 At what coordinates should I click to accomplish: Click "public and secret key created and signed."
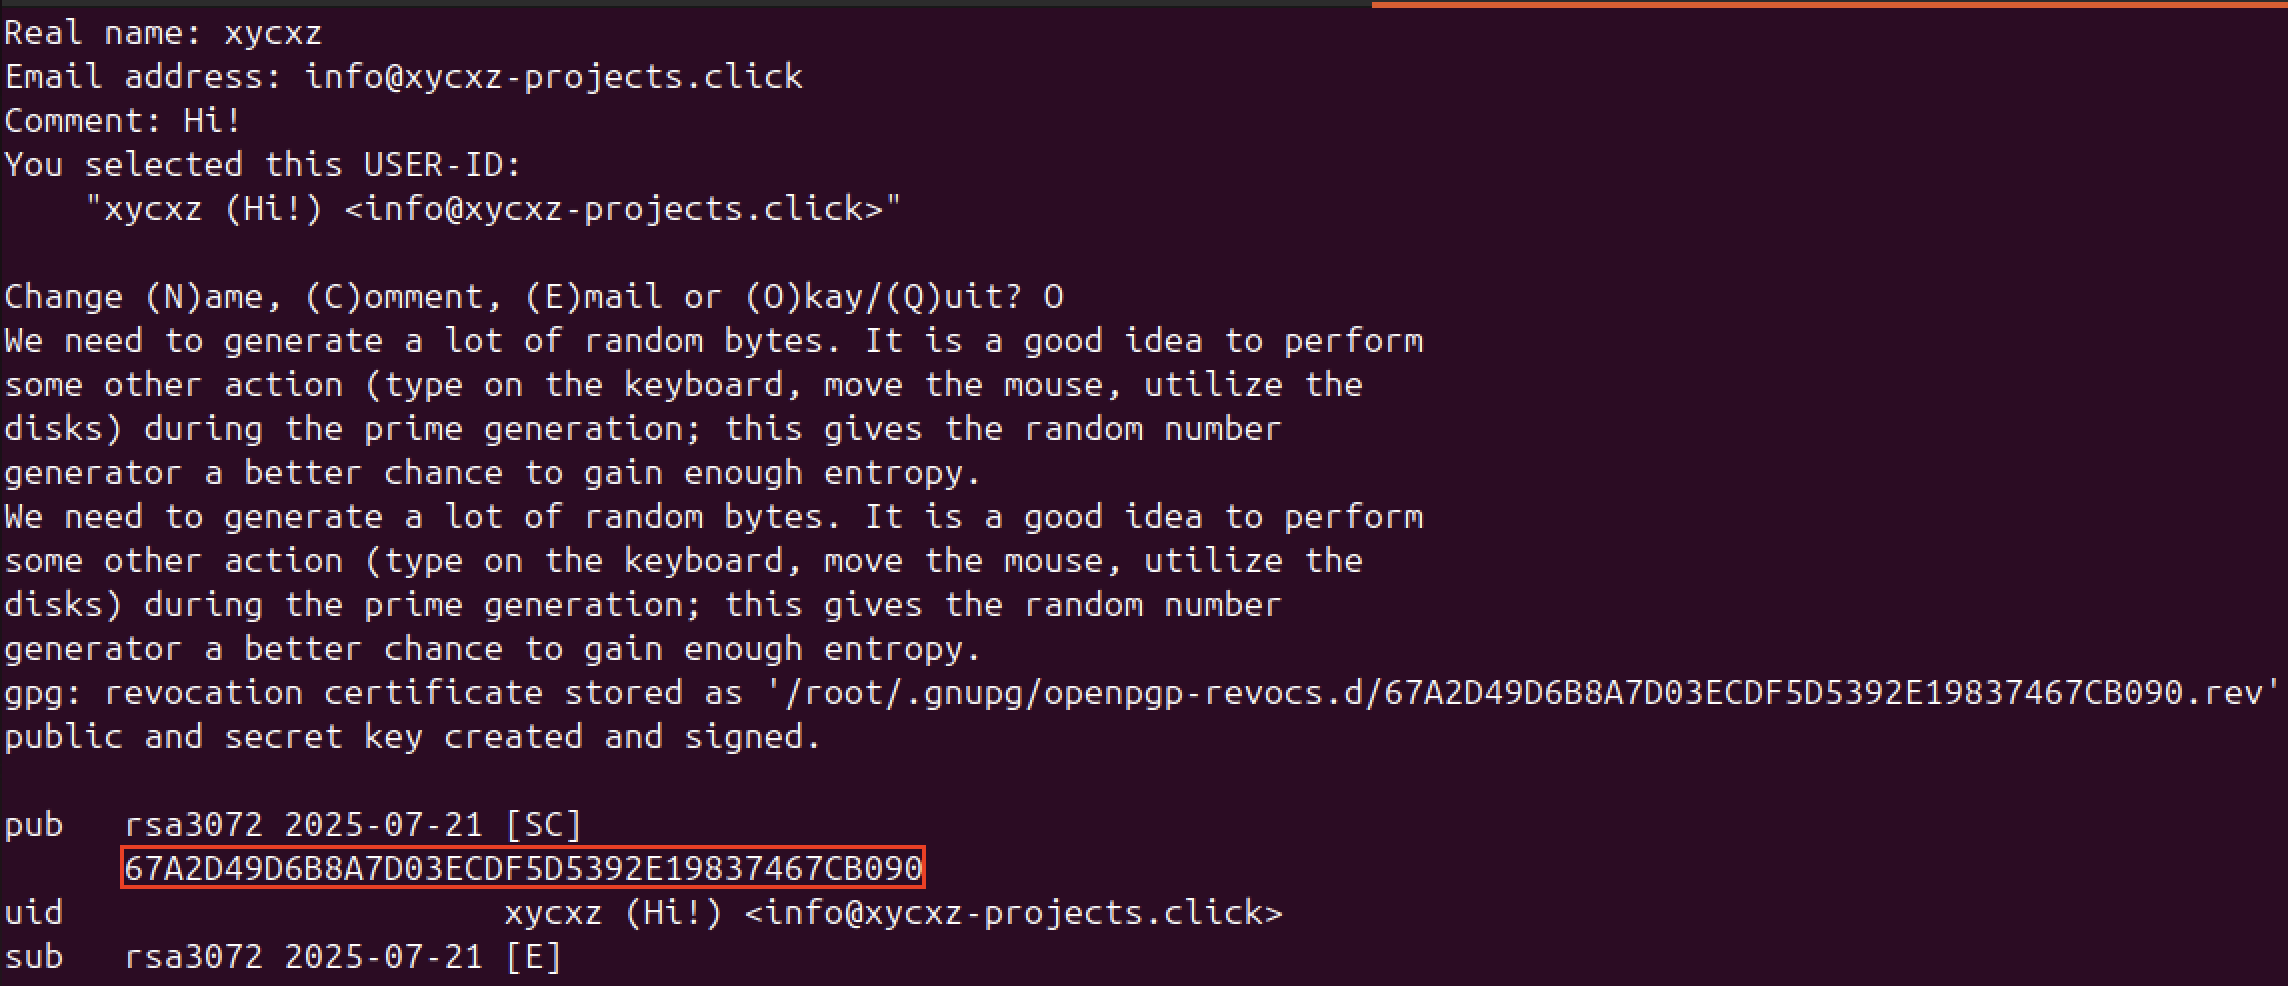[413, 737]
